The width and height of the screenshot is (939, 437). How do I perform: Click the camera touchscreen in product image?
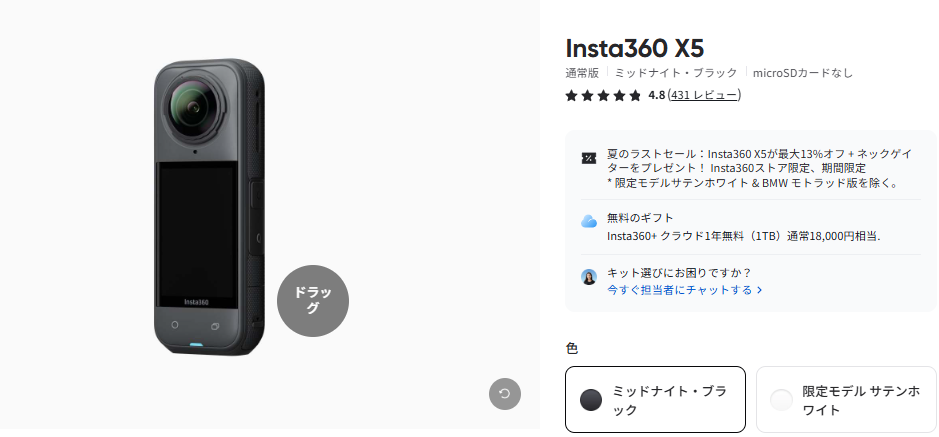[196, 232]
